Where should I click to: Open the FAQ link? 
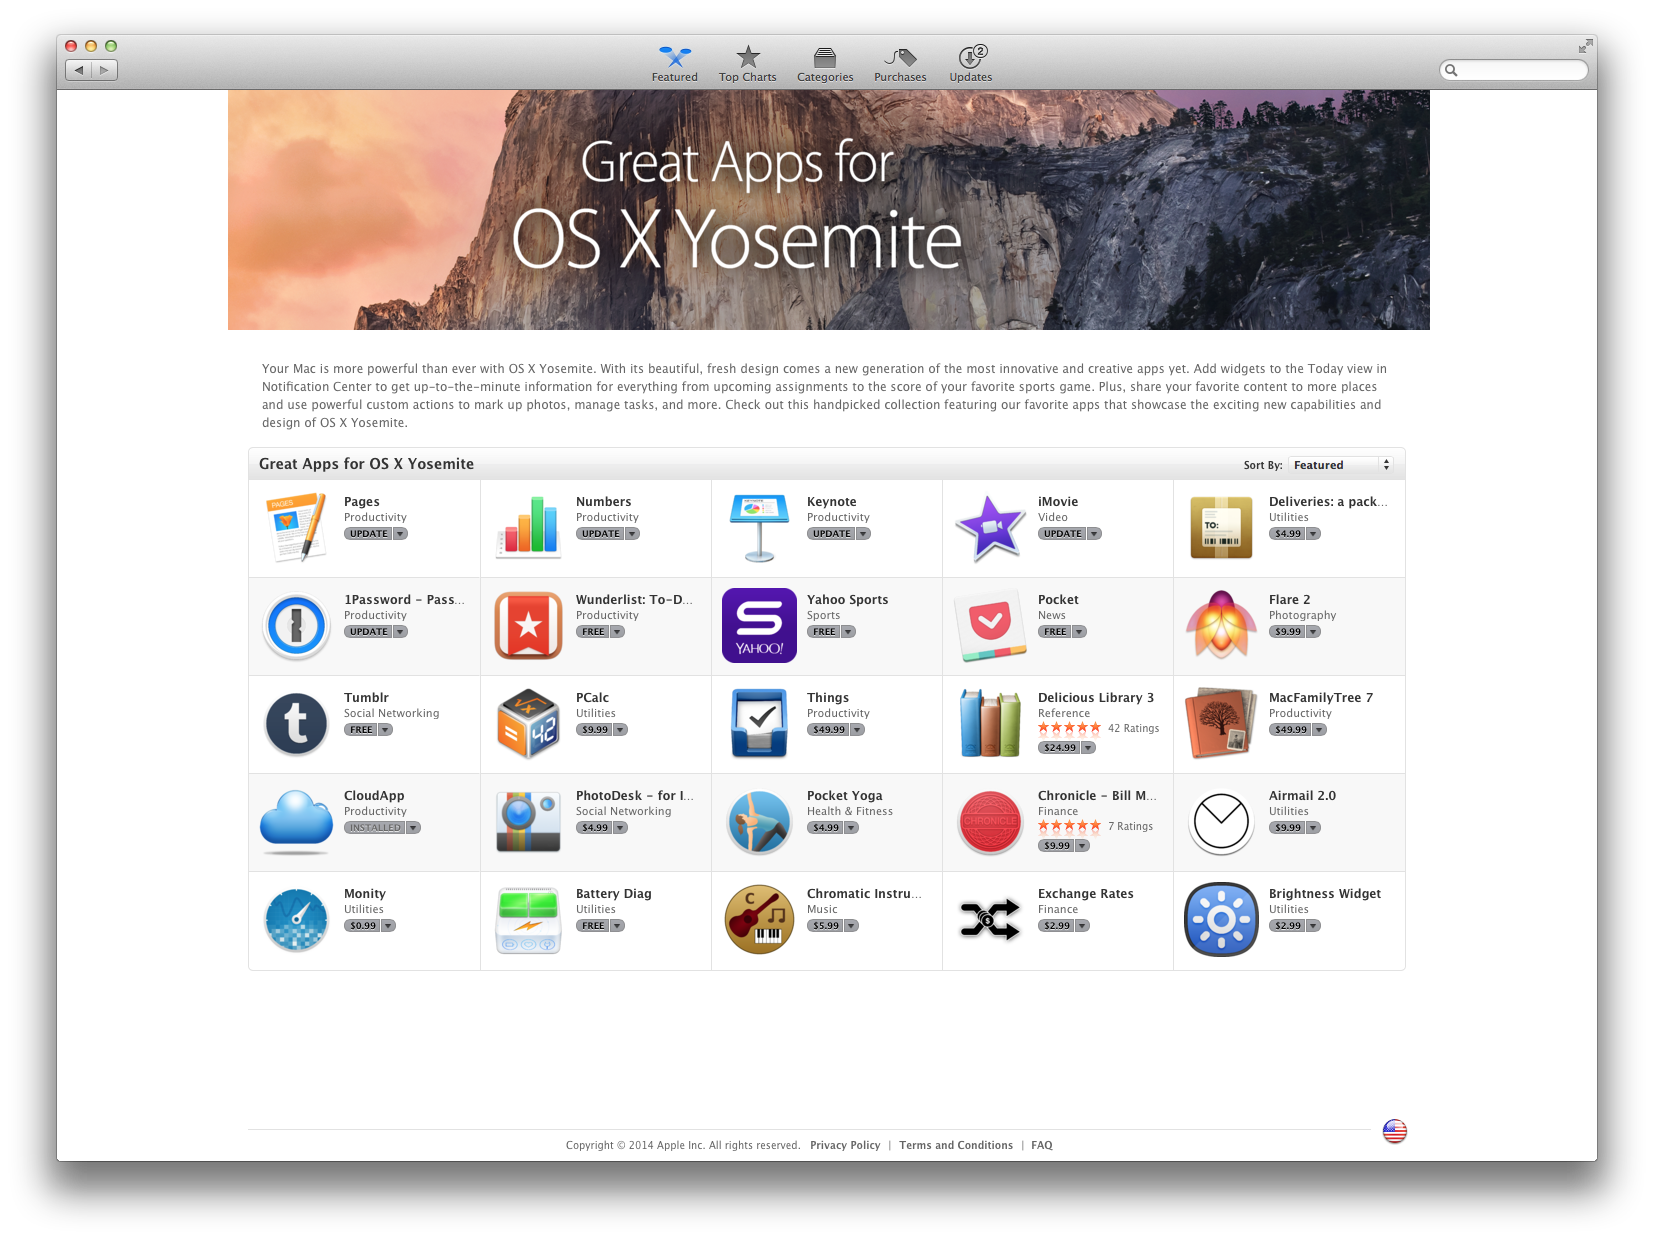pyautogui.click(x=1042, y=1146)
